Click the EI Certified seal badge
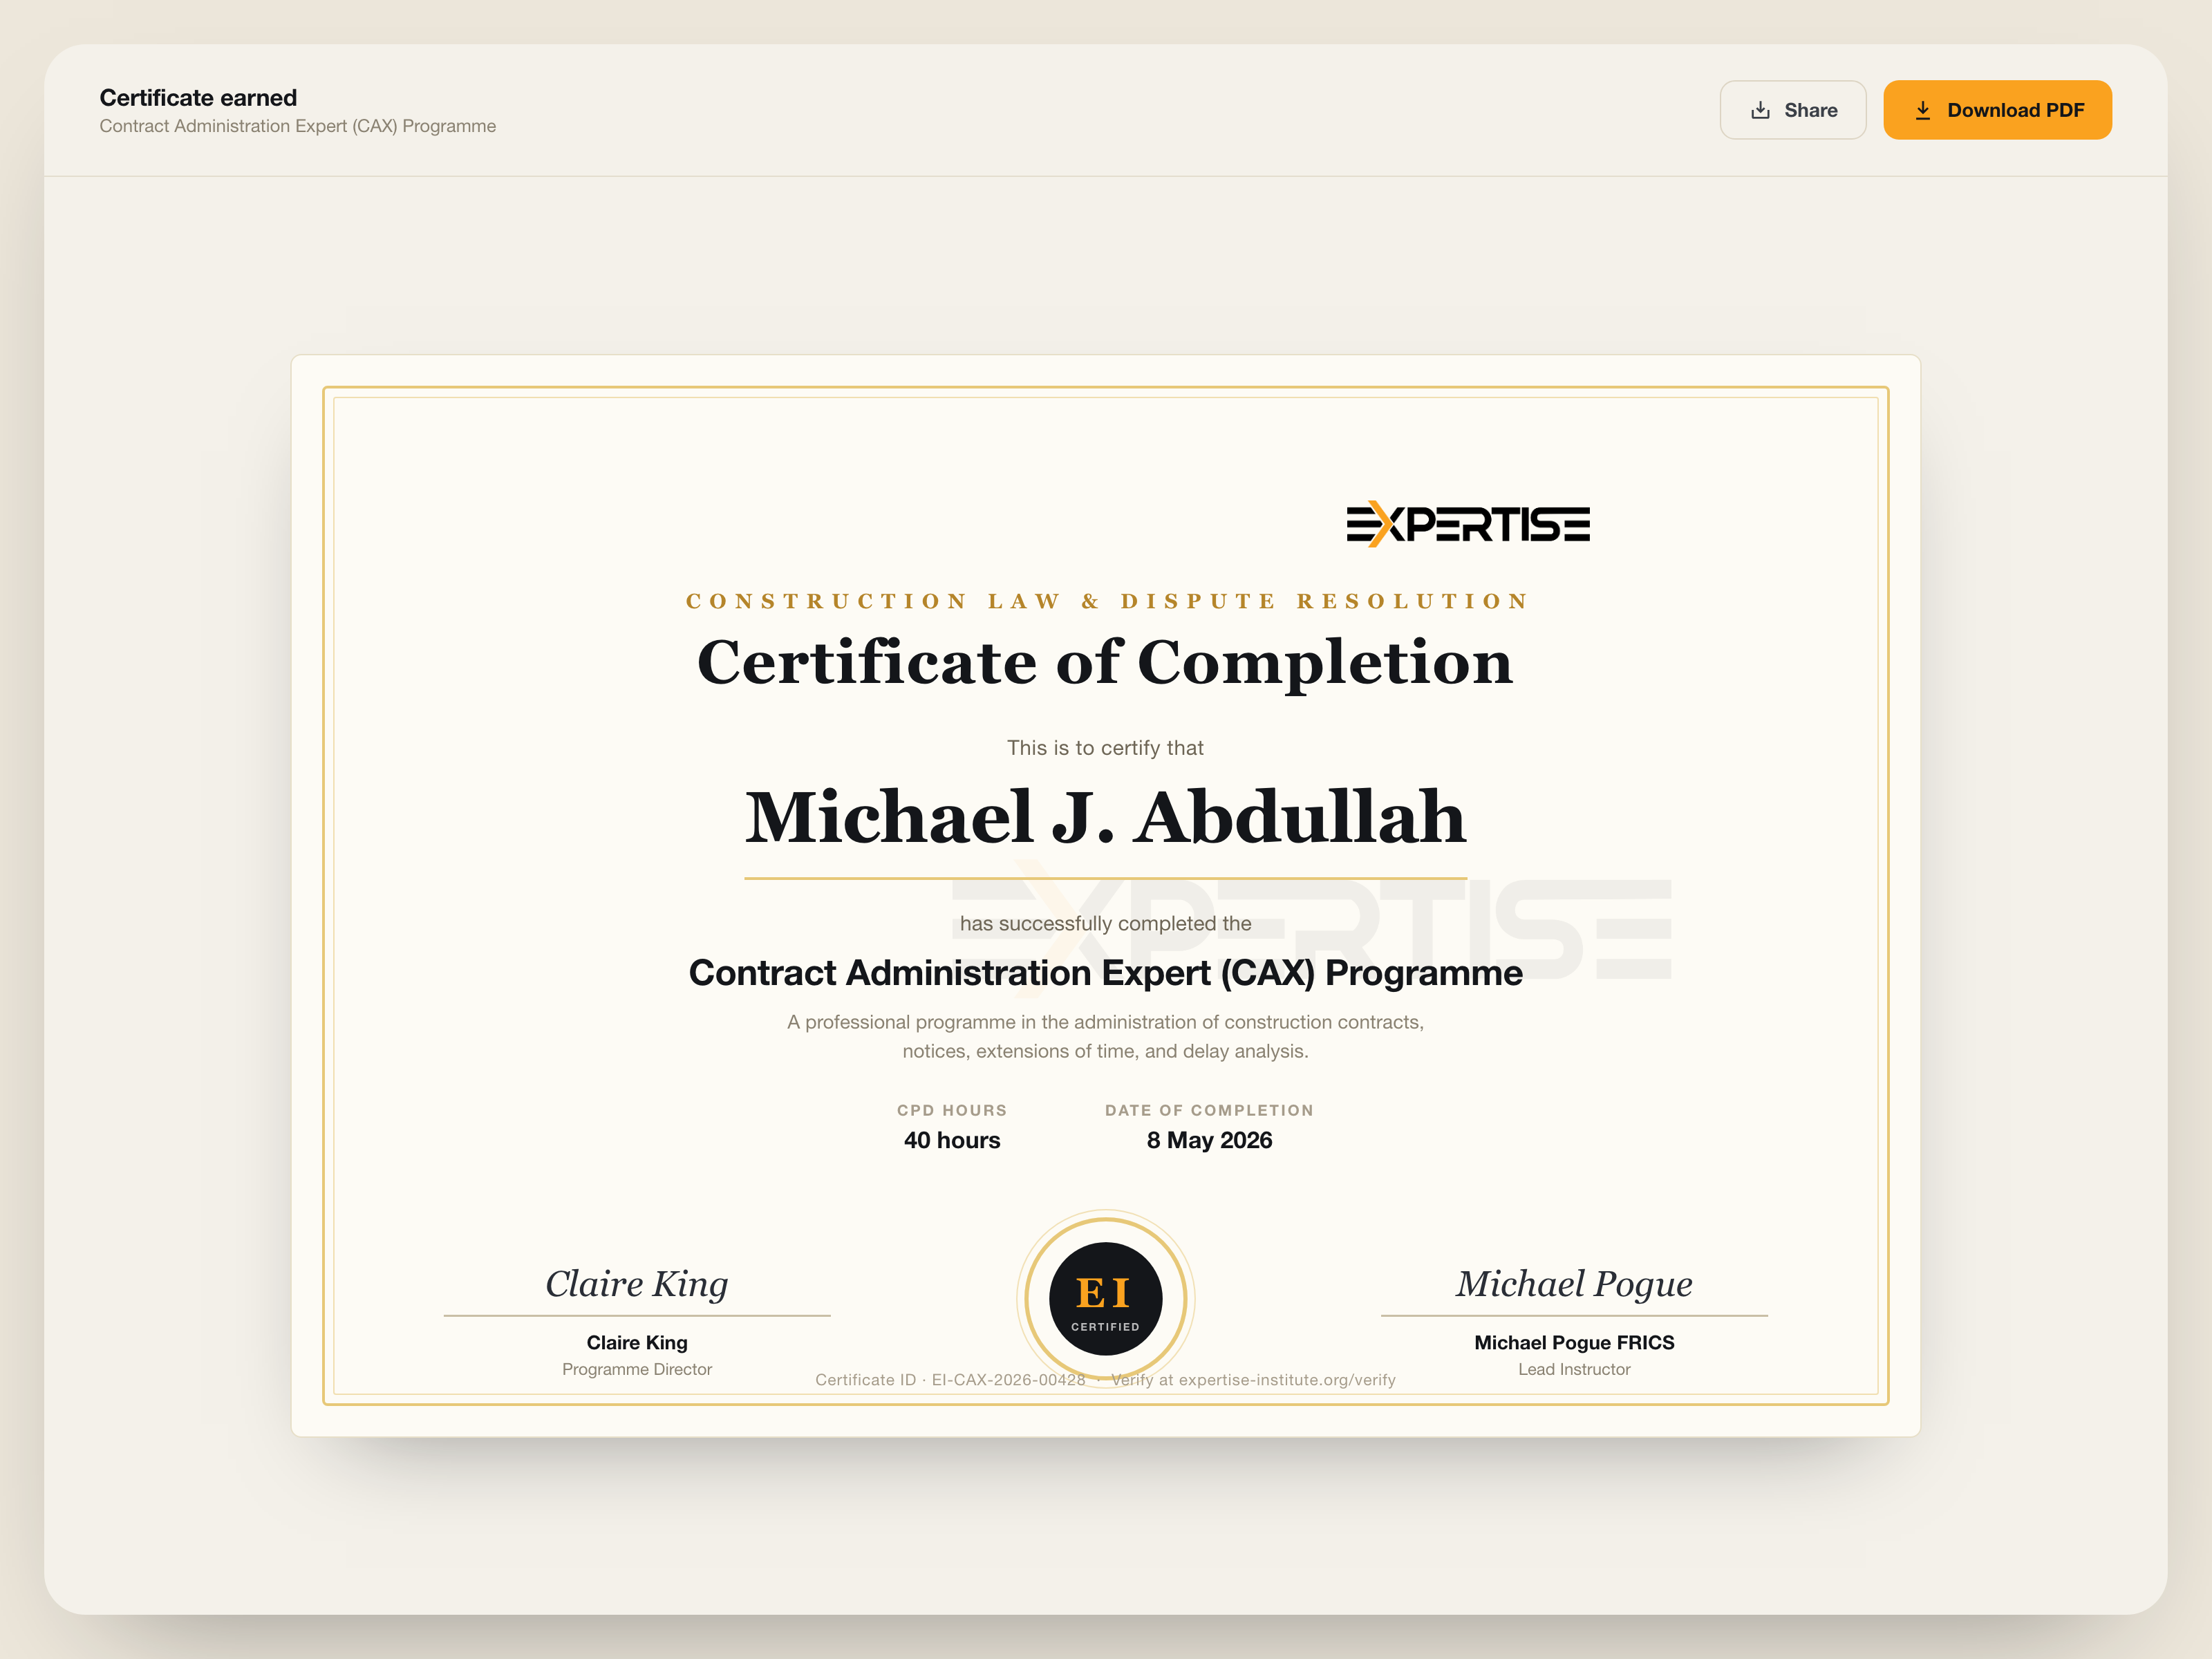 tap(1105, 1298)
